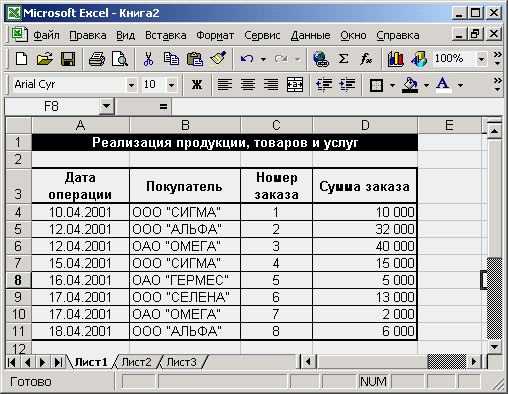Open the Arial Cyr font name dropdown
Screen dimensions: 508x394
(x=131, y=85)
